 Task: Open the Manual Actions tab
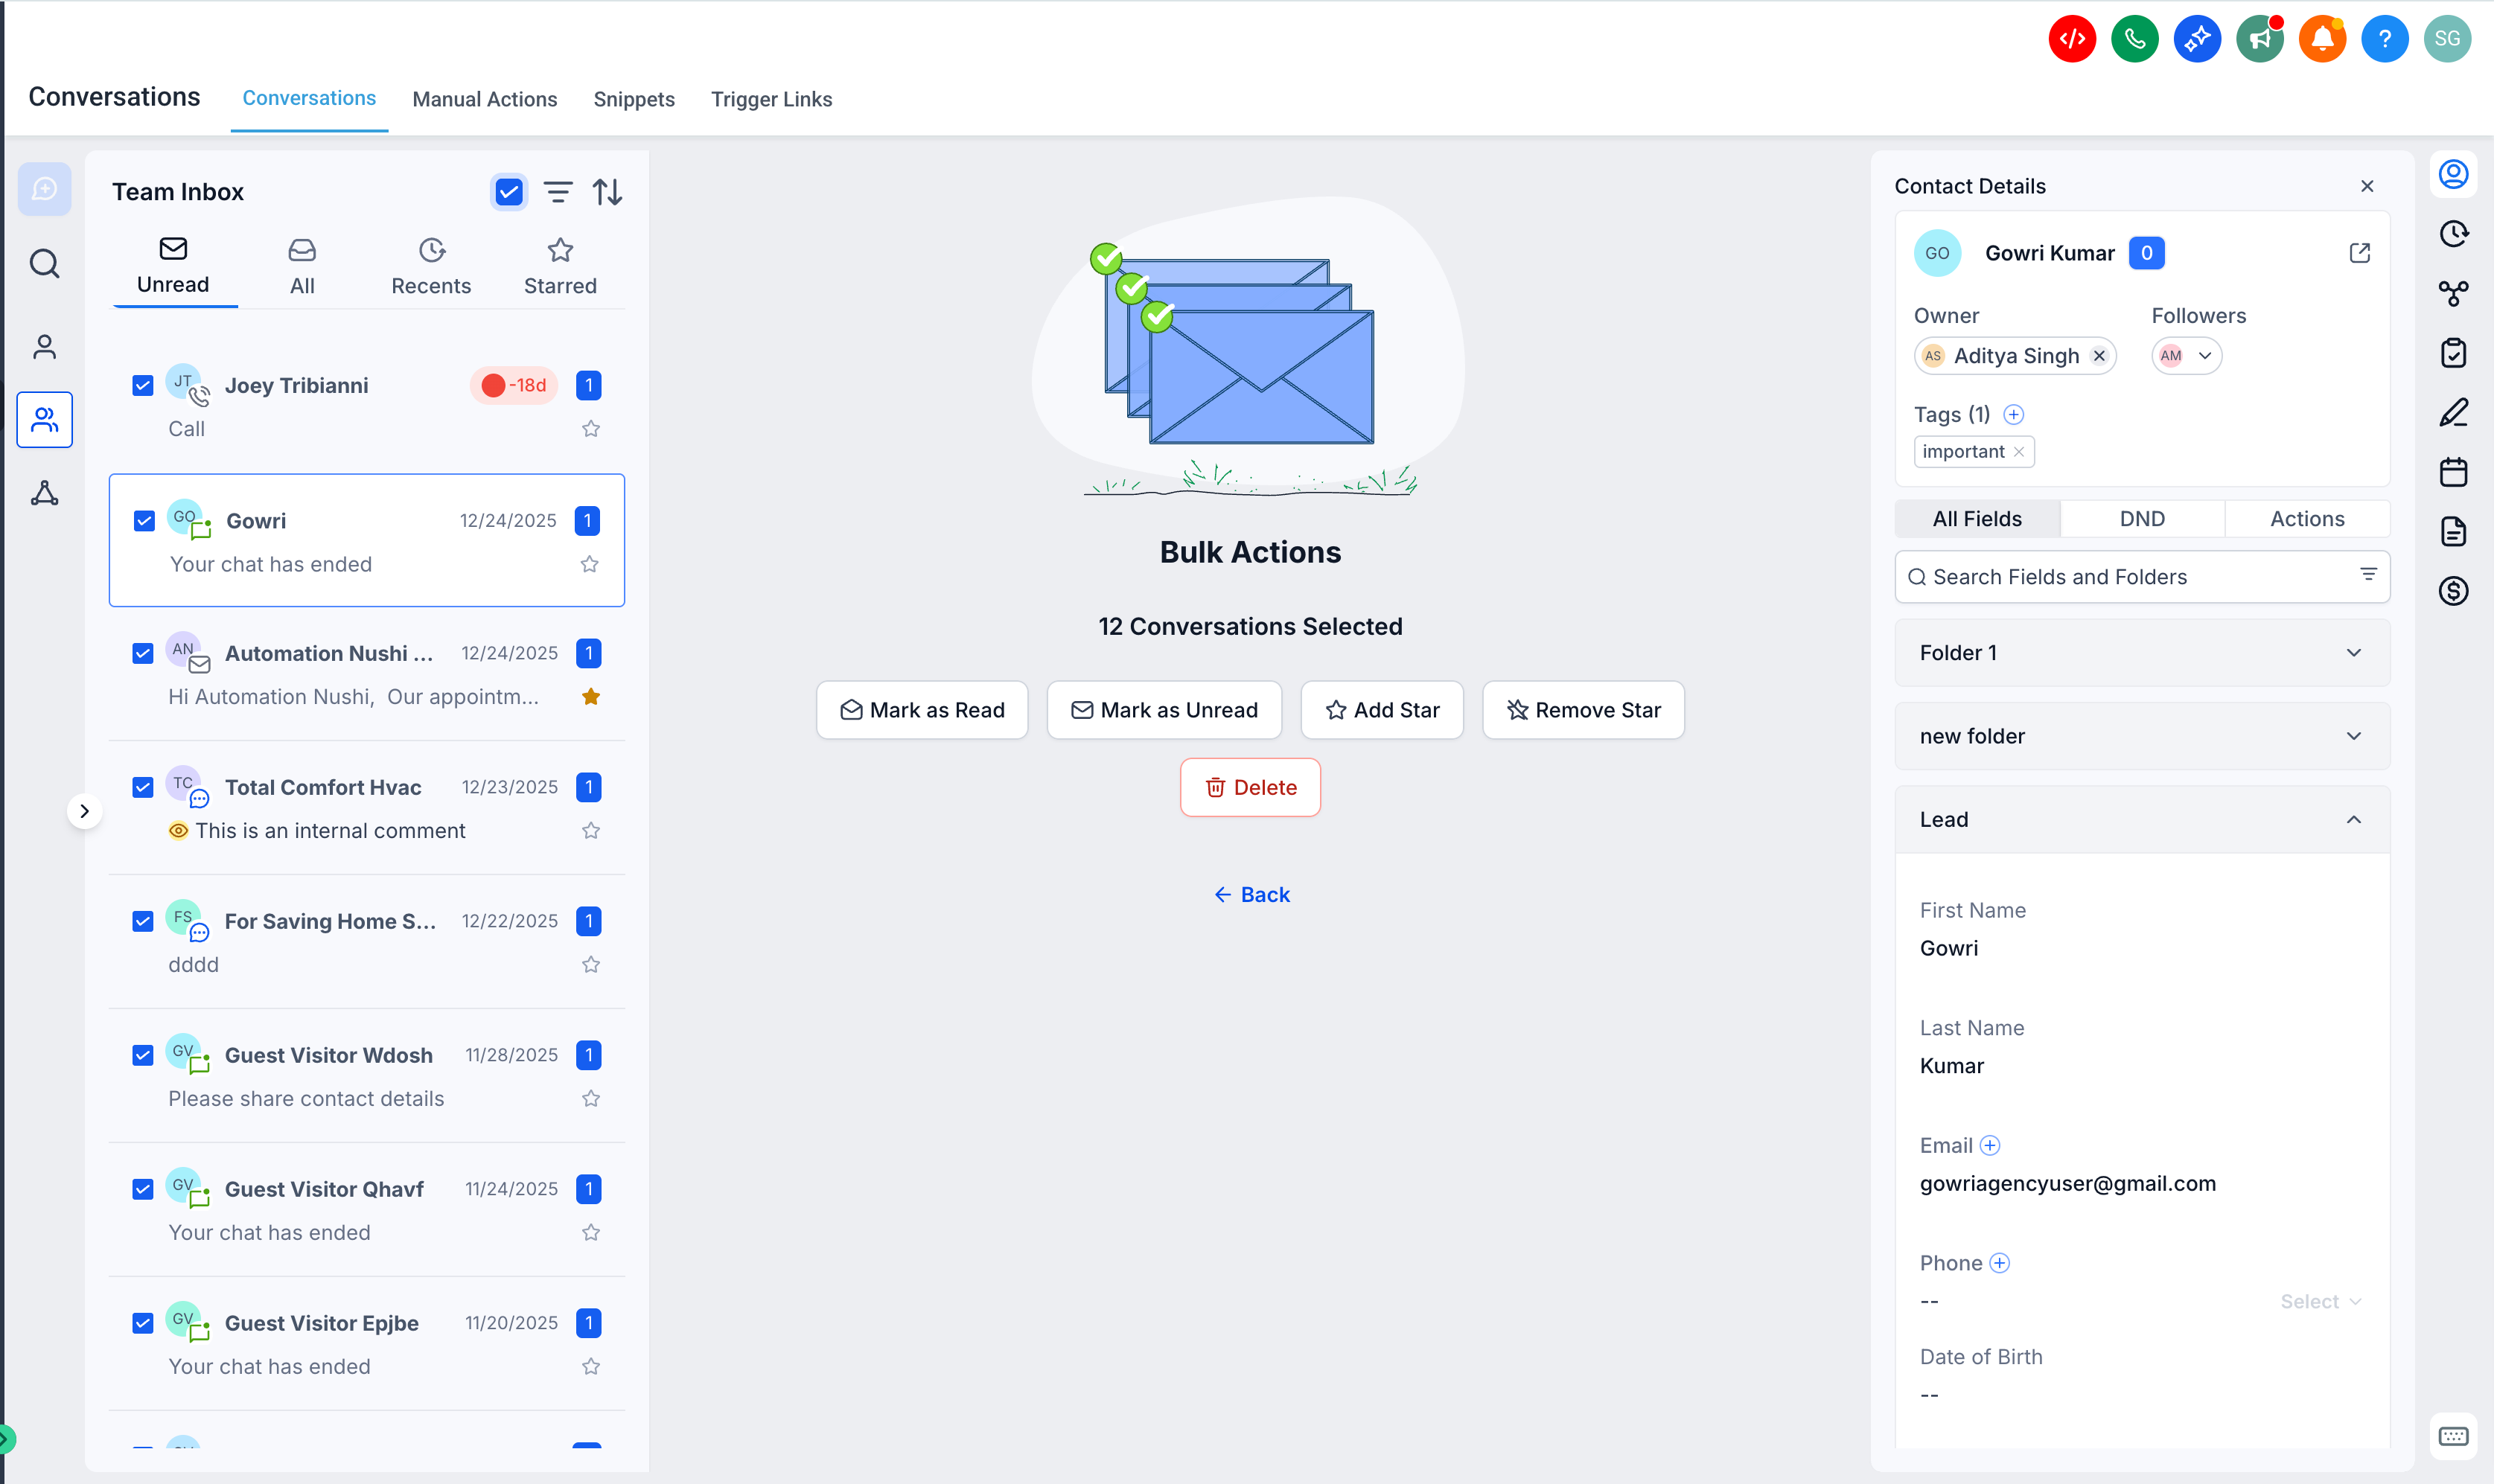click(484, 99)
